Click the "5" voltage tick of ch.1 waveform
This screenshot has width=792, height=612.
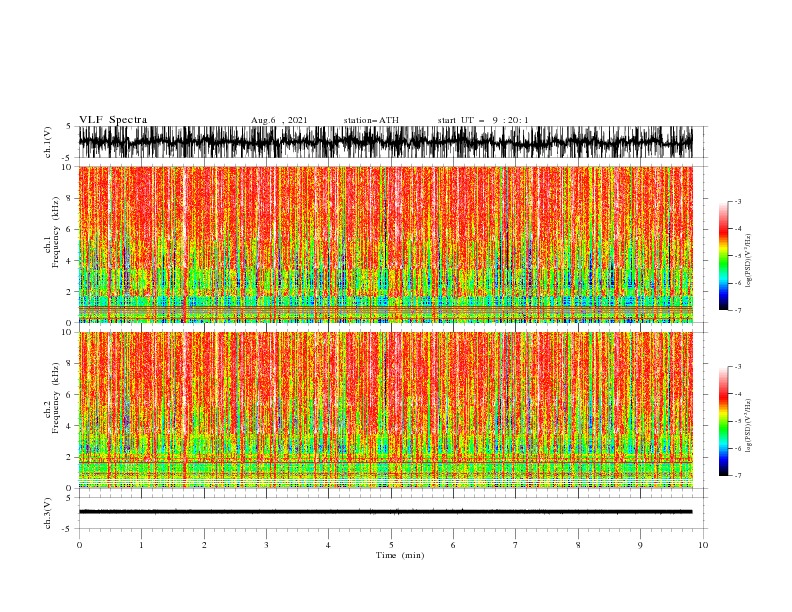tap(69, 126)
